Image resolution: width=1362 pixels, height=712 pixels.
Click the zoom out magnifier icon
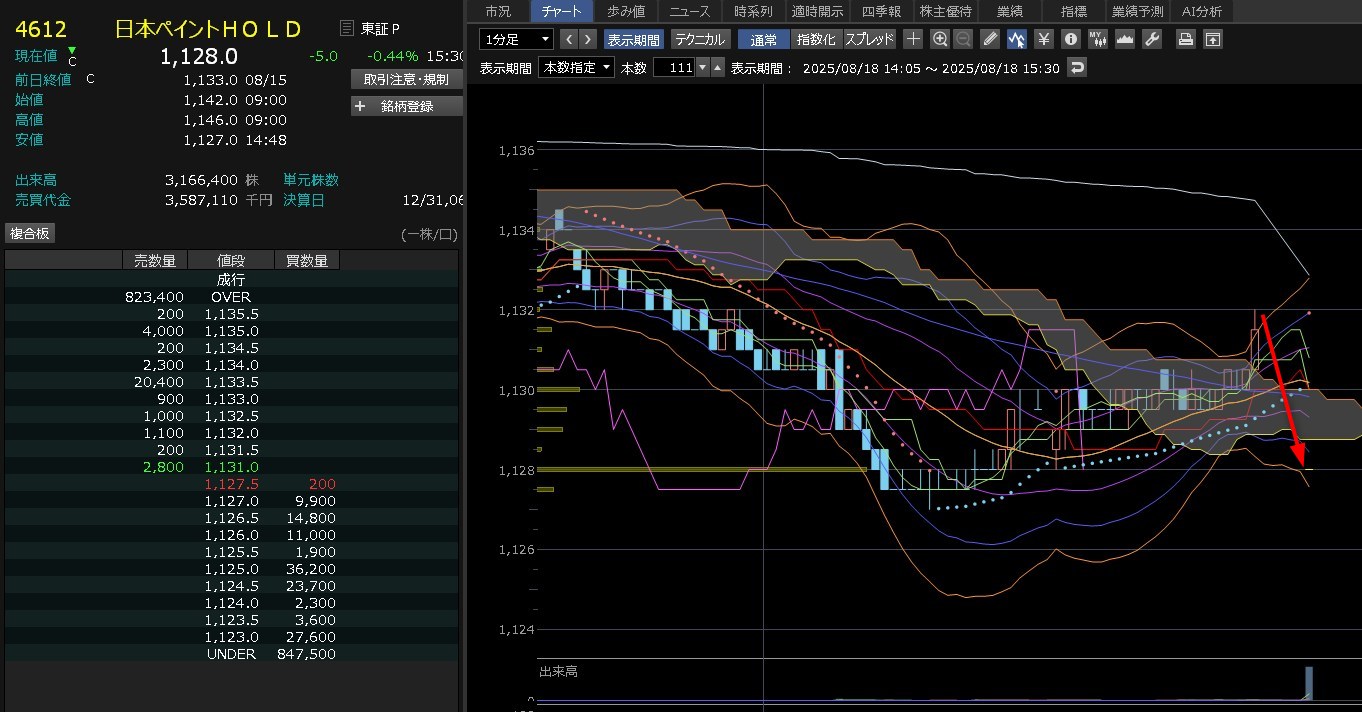[963, 39]
